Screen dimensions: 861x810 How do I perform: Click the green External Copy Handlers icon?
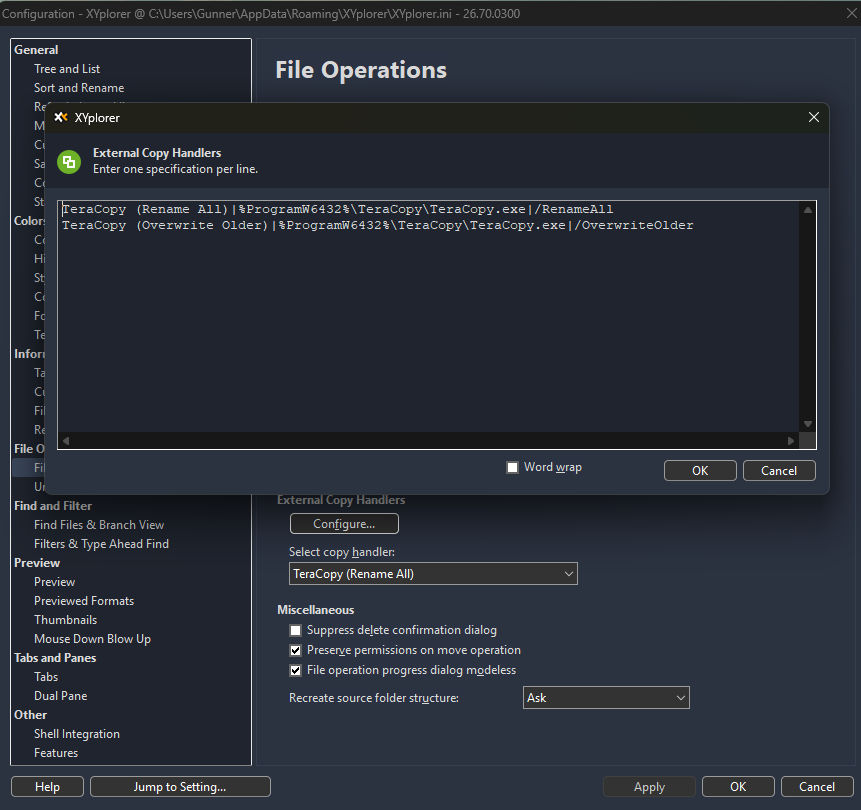click(x=69, y=161)
